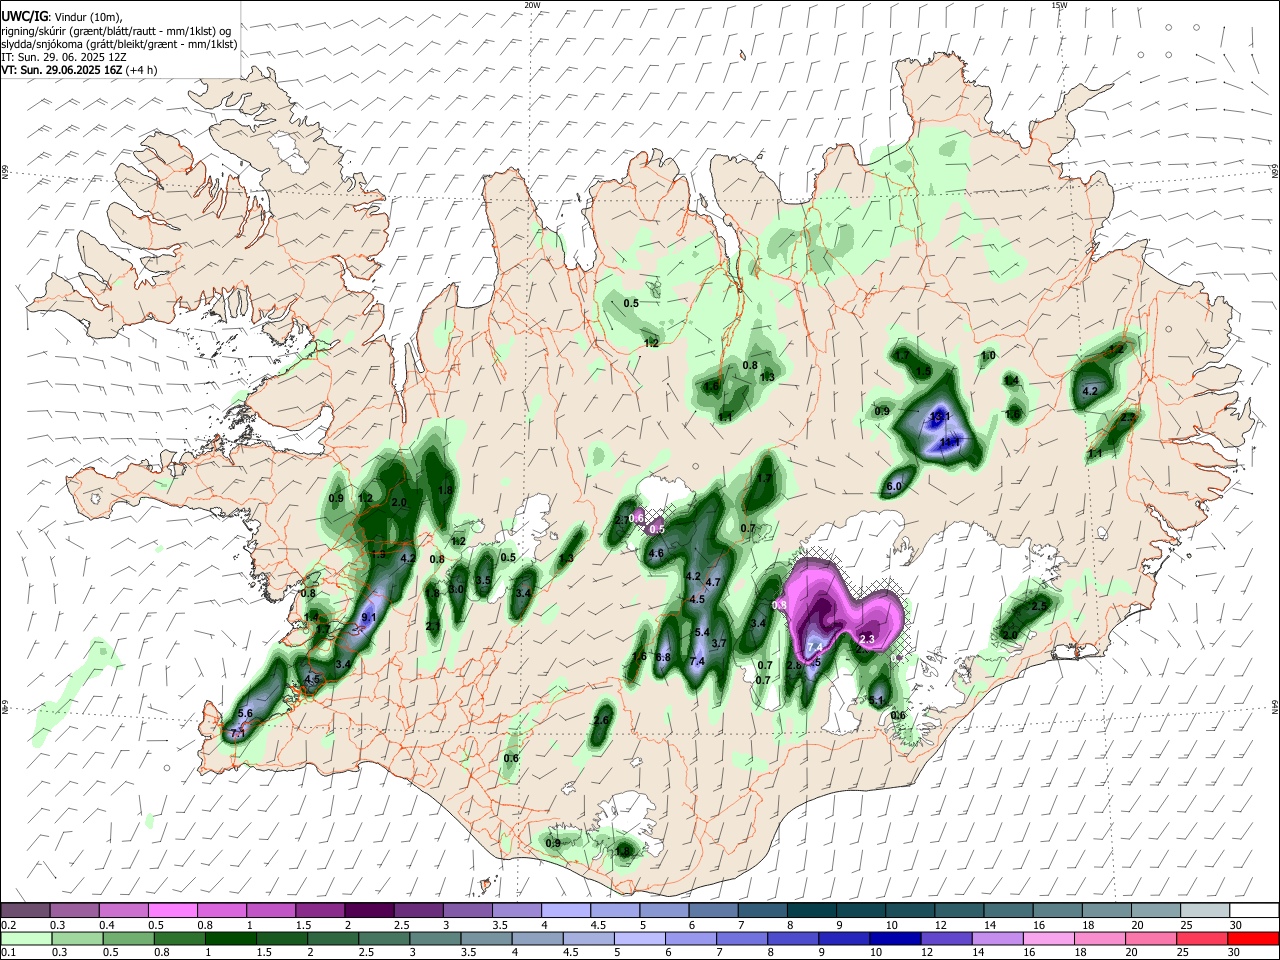Click the 6.0 rainfall value on the map
Image resolution: width=1280 pixels, height=960 pixels.
(894, 487)
